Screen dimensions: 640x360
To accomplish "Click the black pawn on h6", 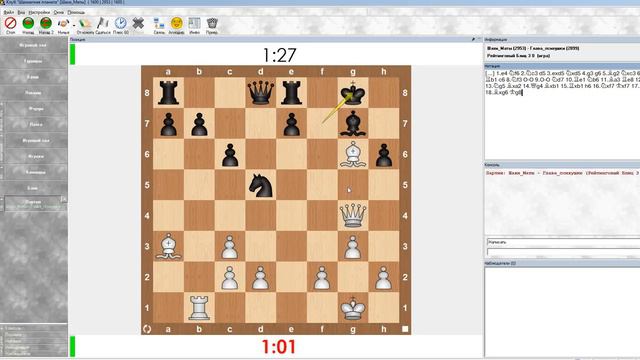I will point(384,154).
